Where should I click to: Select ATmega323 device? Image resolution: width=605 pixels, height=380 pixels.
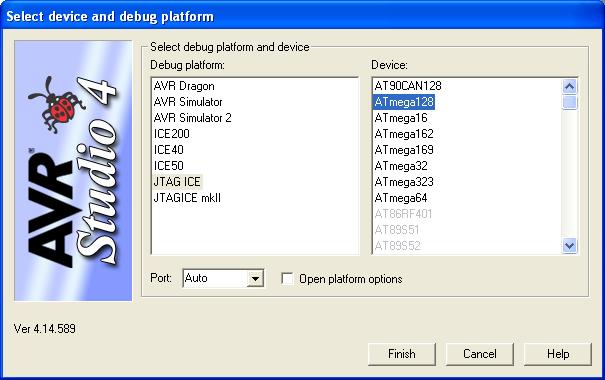coord(404,182)
